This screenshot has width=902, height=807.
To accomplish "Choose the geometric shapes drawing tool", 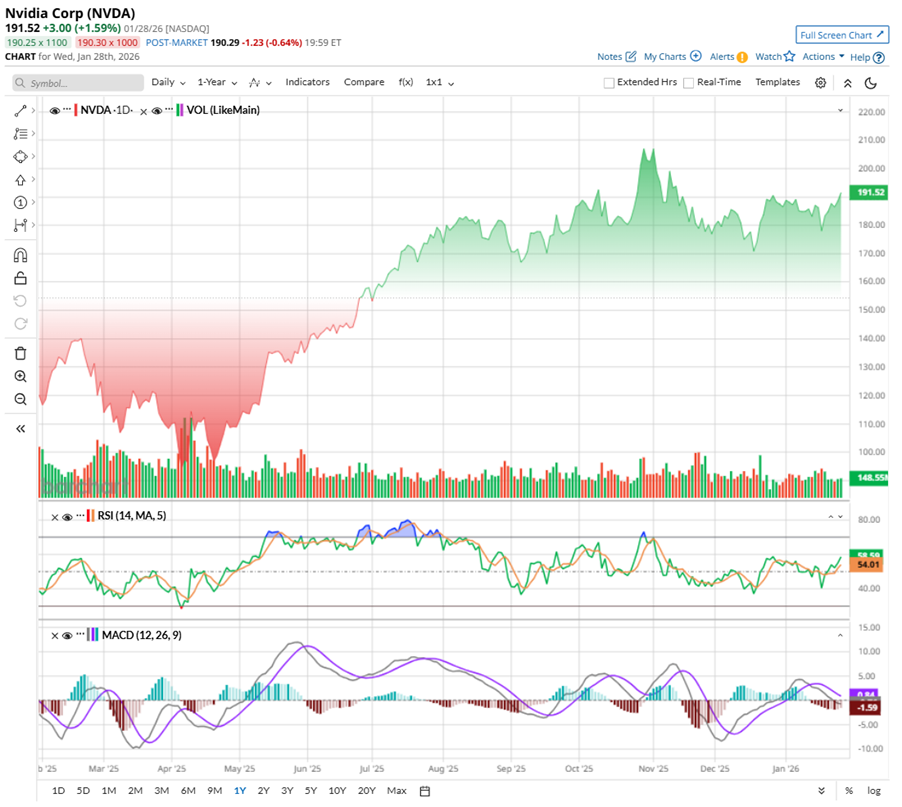I will coord(20,156).
